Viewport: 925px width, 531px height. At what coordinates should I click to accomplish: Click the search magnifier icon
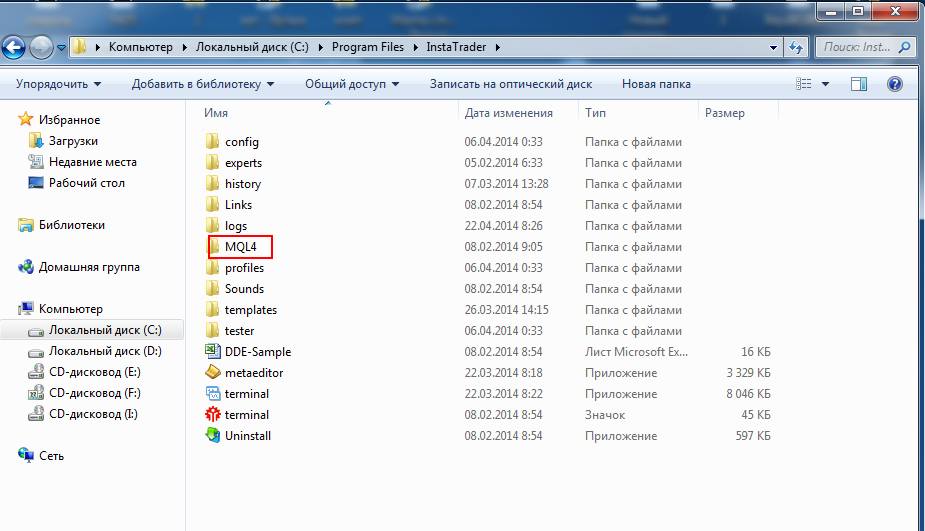click(x=904, y=47)
